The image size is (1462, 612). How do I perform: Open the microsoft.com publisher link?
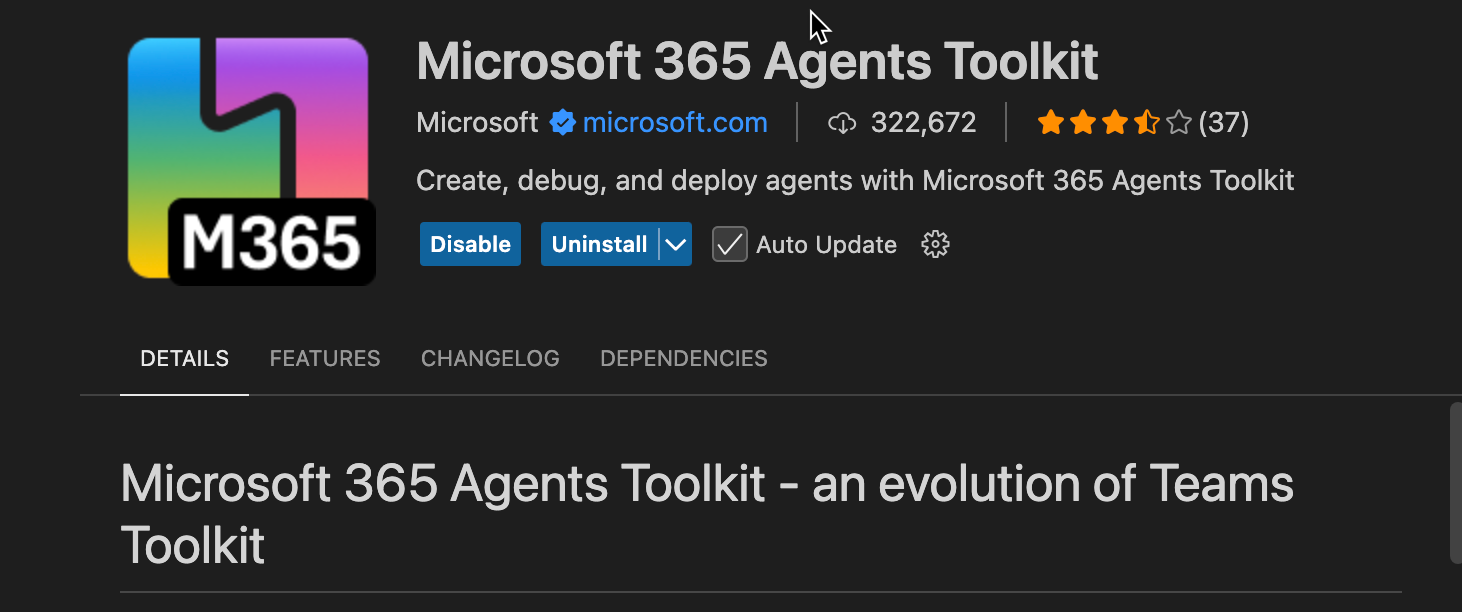click(x=675, y=123)
